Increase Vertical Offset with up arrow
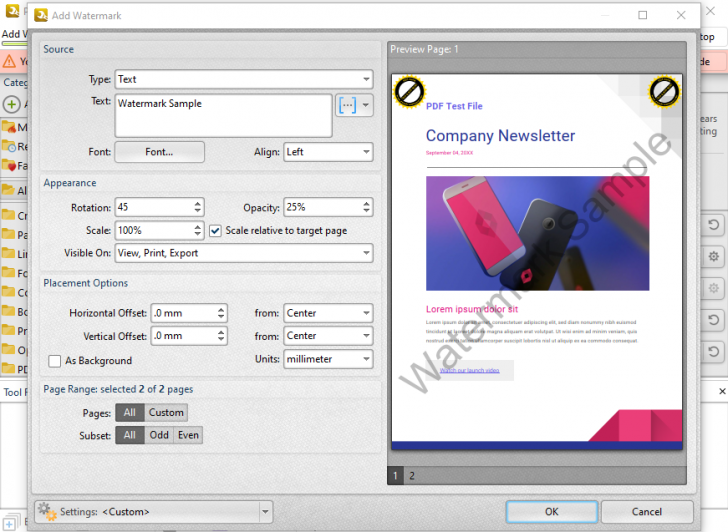728x532 pixels. pos(221,332)
